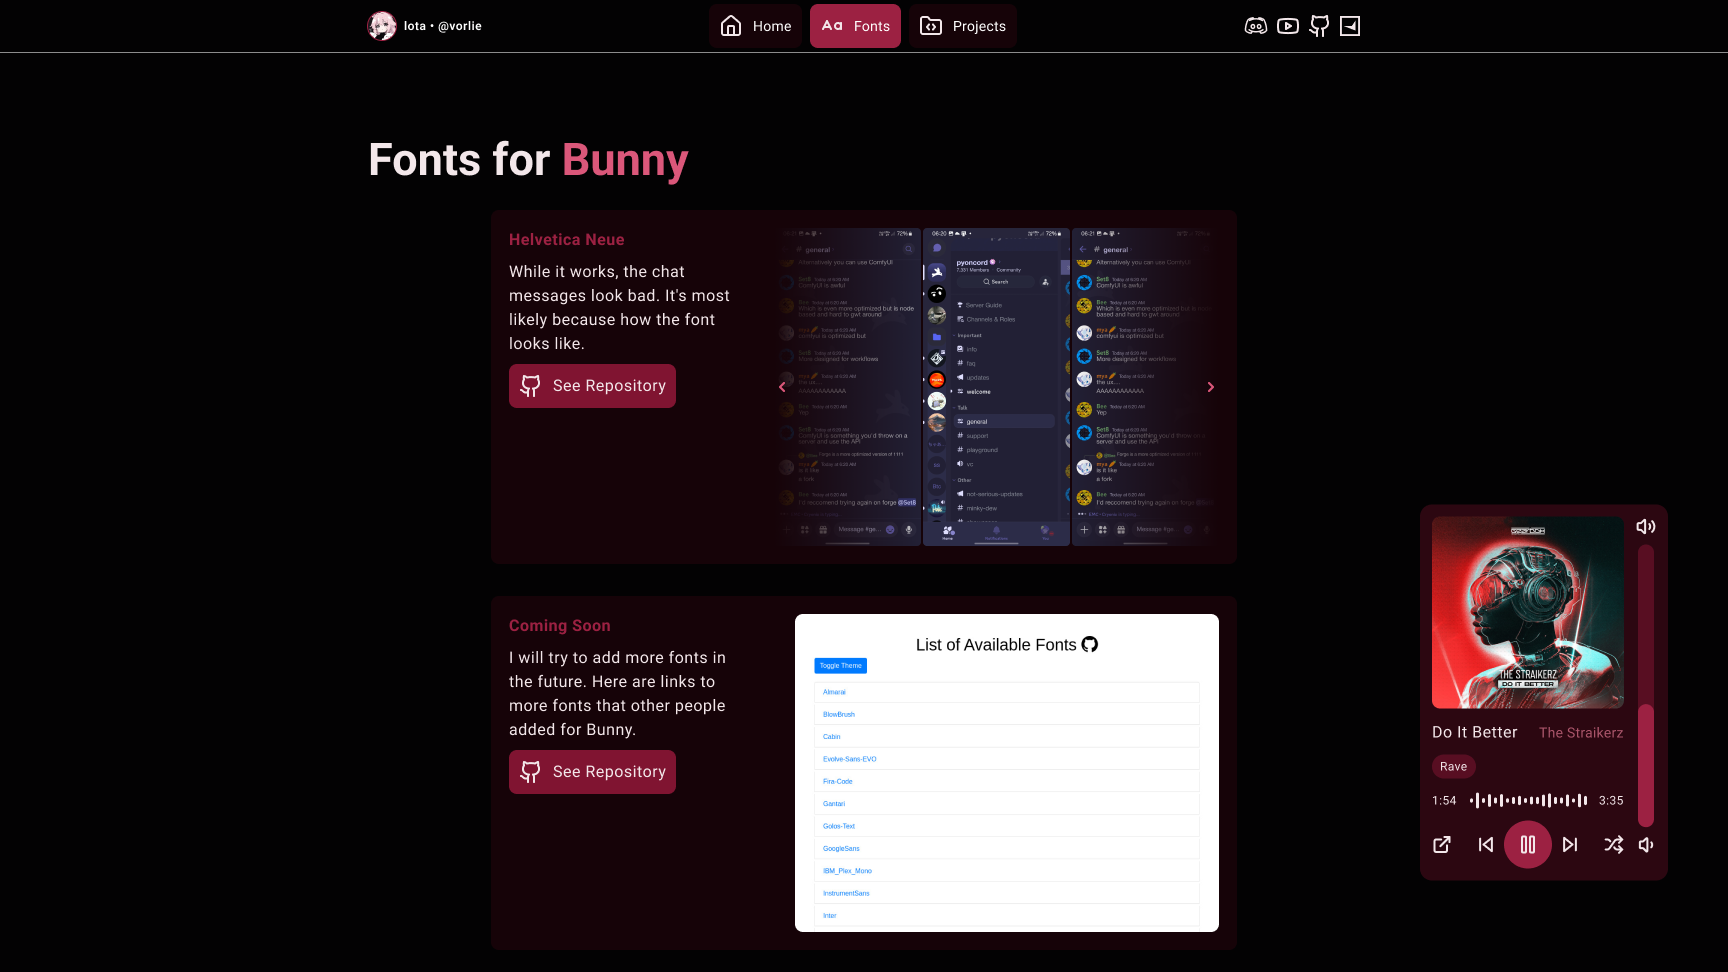
Task: Open the Discord link icon
Action: (x=1255, y=26)
